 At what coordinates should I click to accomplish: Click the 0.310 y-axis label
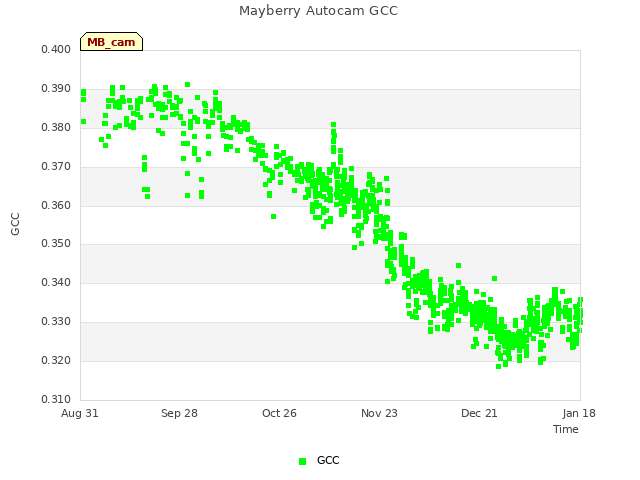click(x=56, y=399)
